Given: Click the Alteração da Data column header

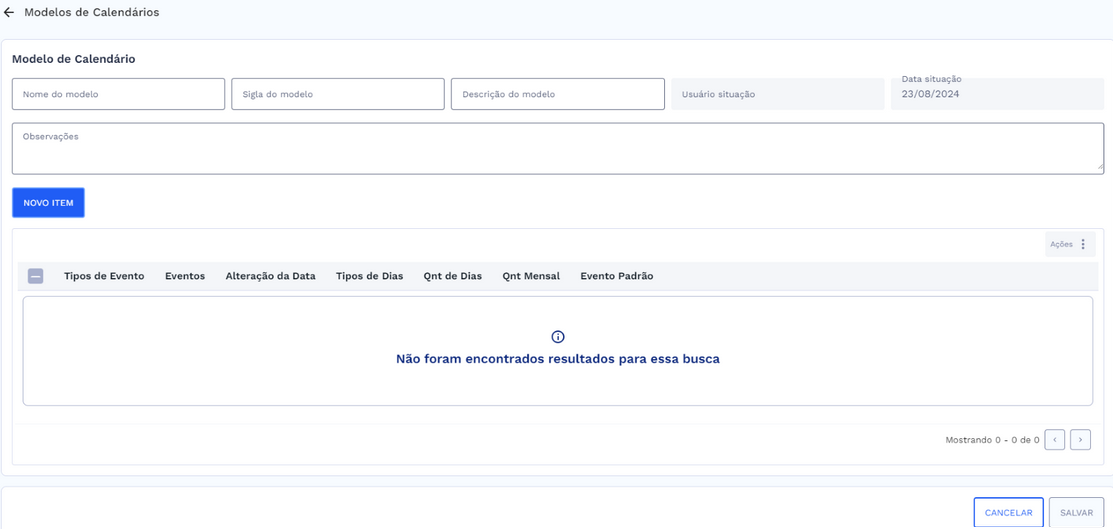Looking at the screenshot, I should [x=270, y=276].
